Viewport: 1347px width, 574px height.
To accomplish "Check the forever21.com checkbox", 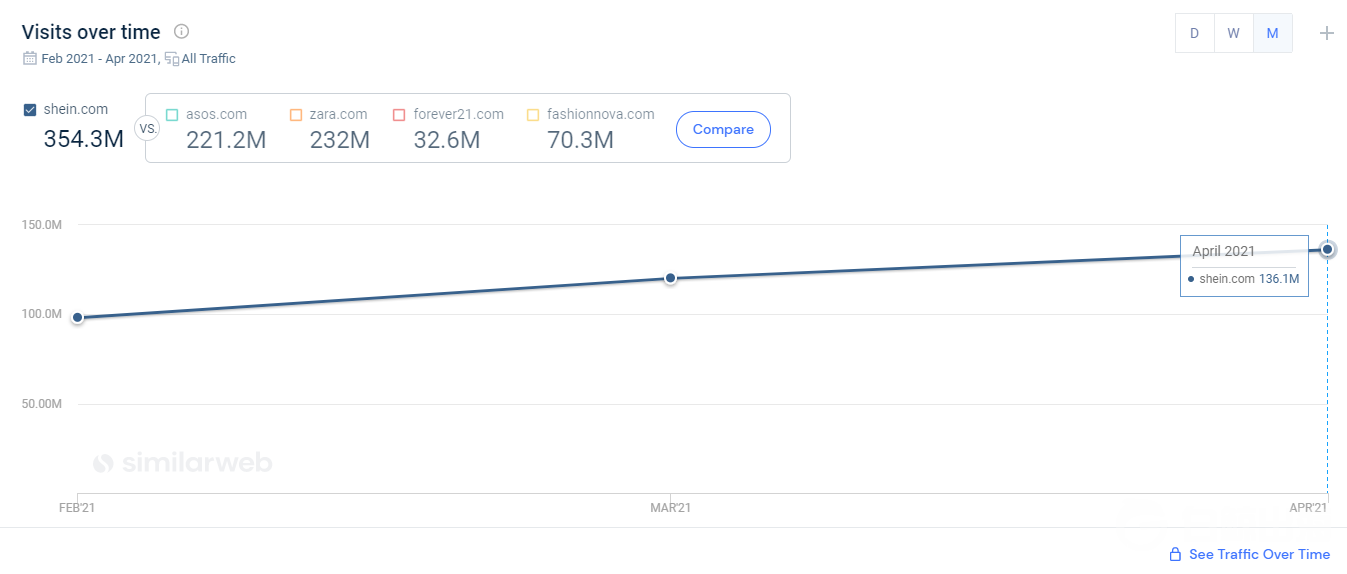I will 399,115.
